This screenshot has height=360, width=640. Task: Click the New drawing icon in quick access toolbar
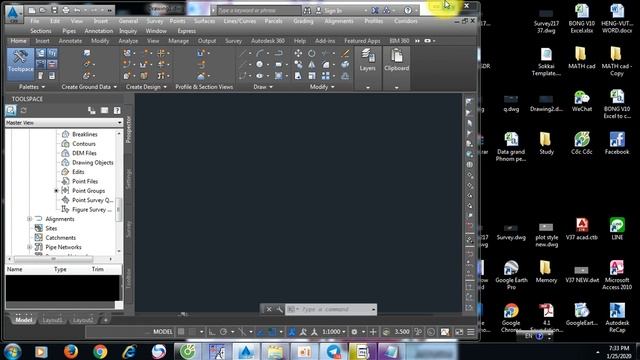pyautogui.click(x=32, y=10)
